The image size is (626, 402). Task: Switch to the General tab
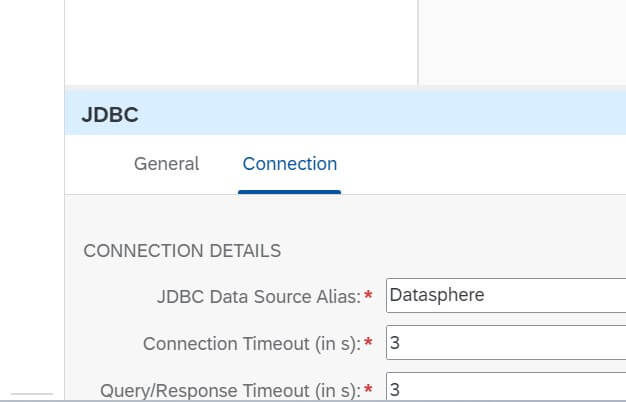[x=166, y=164]
